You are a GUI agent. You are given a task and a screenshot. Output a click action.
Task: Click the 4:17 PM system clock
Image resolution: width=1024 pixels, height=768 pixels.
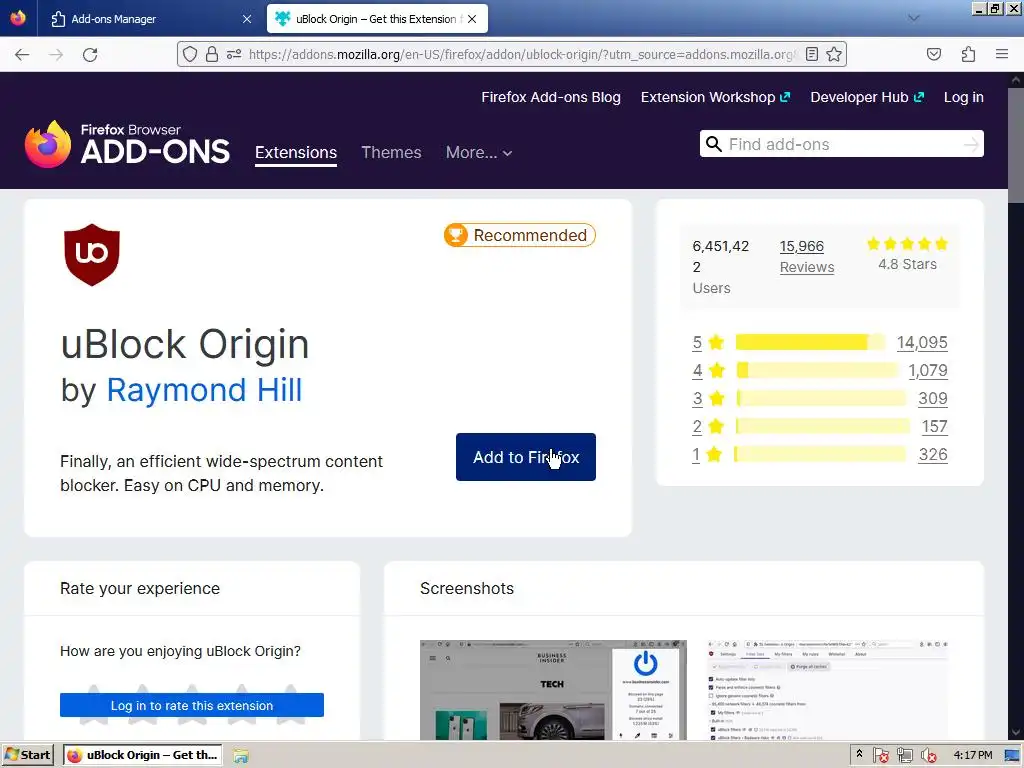tap(972, 755)
